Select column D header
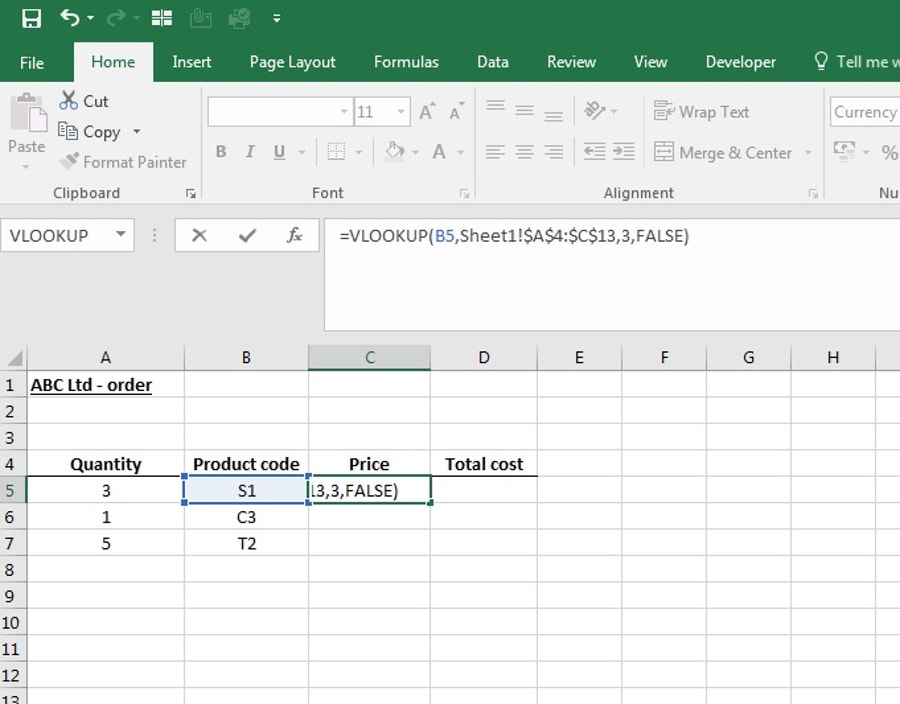This screenshot has height=704, width=900. pyautogui.click(x=484, y=358)
